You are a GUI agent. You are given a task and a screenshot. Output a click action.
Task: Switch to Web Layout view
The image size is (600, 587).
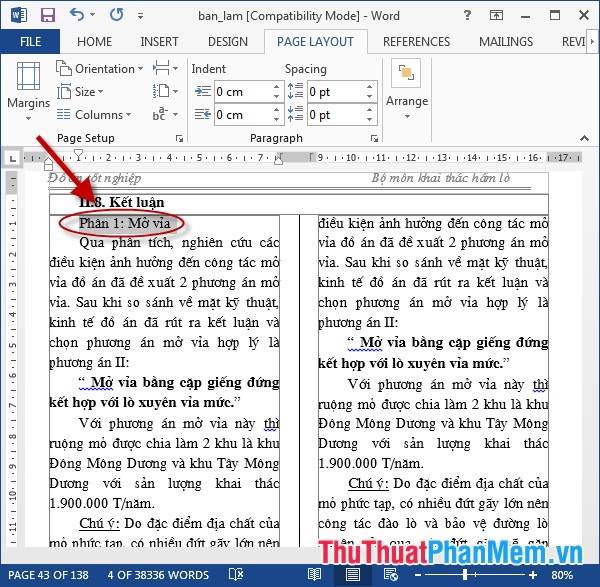391,574
